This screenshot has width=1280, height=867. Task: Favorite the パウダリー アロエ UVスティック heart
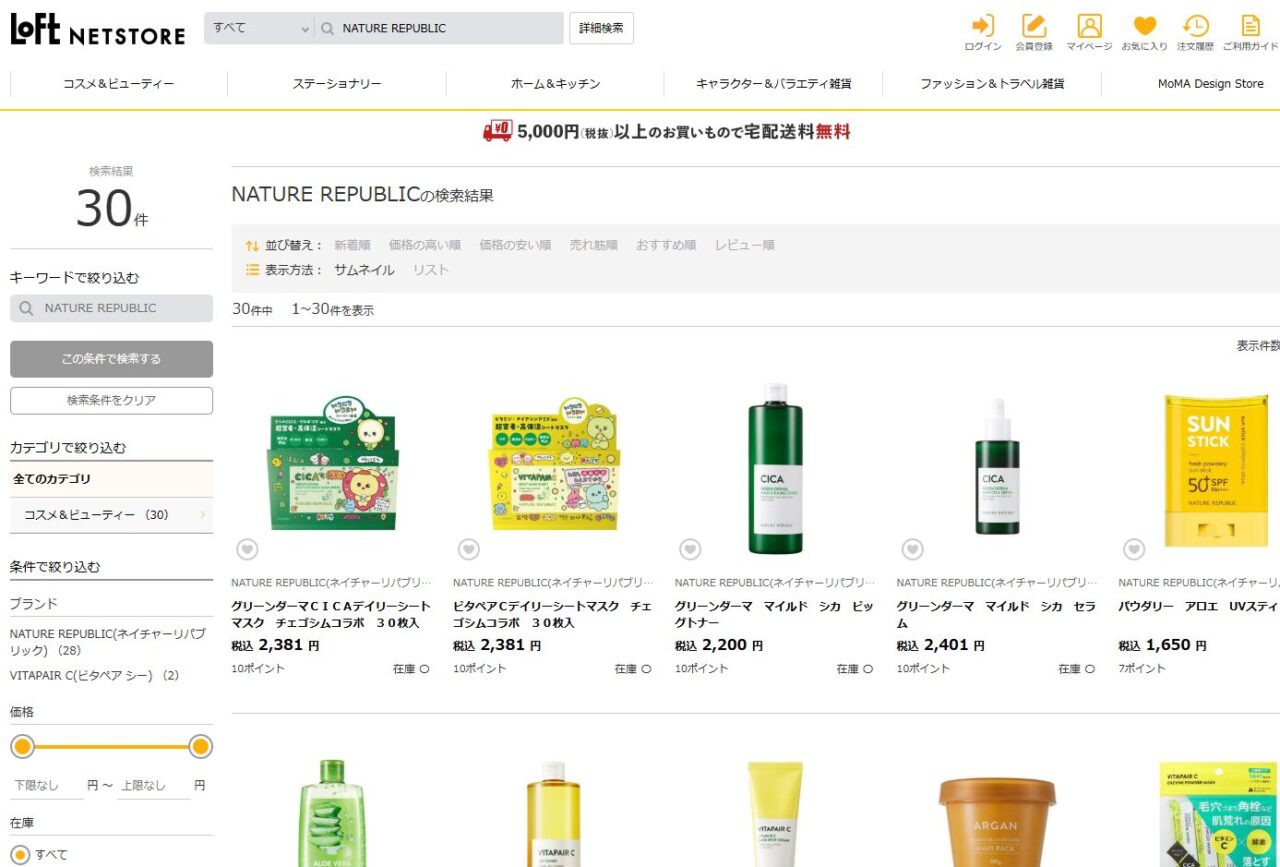1134,549
